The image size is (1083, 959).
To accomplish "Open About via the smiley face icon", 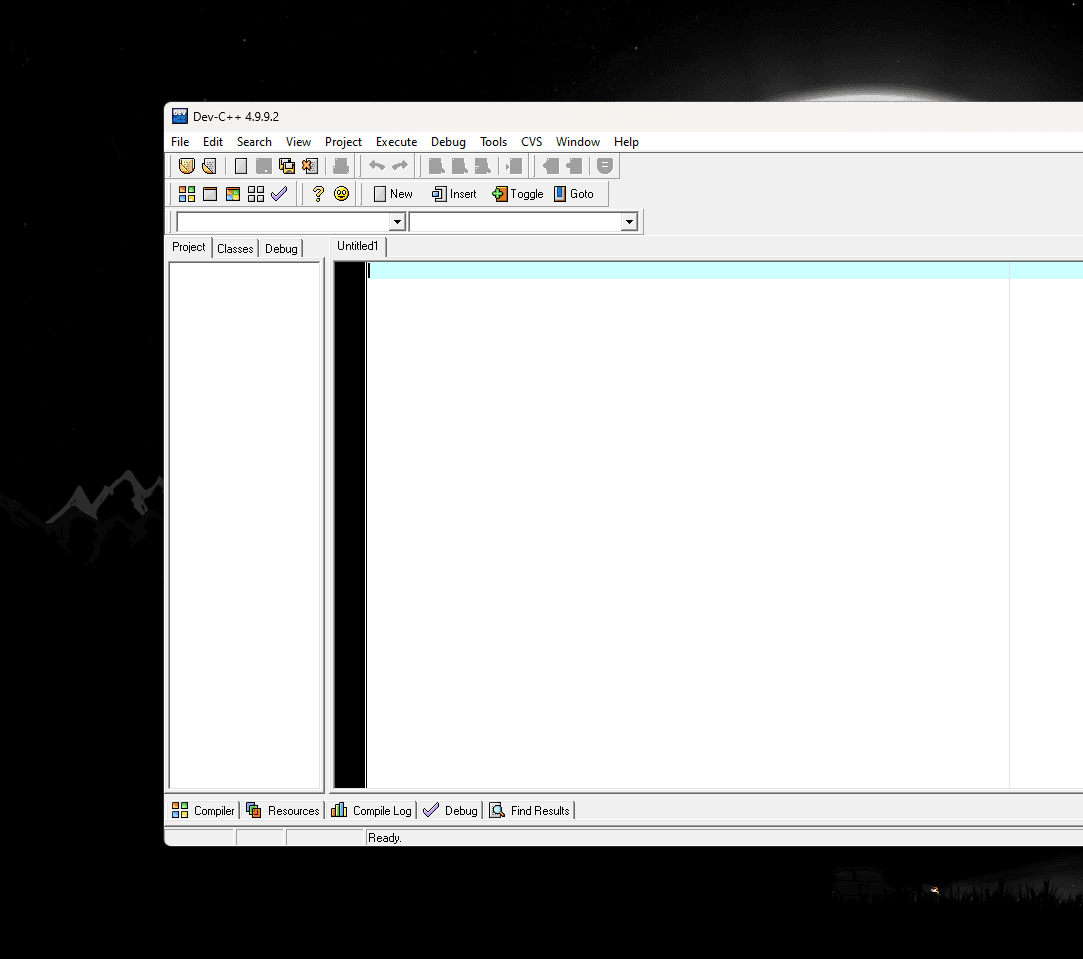I will (x=341, y=194).
